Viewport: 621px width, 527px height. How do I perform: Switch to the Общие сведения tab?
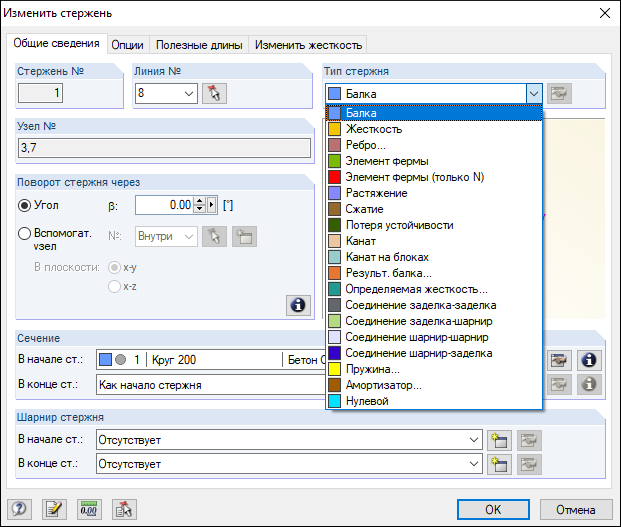(57, 43)
